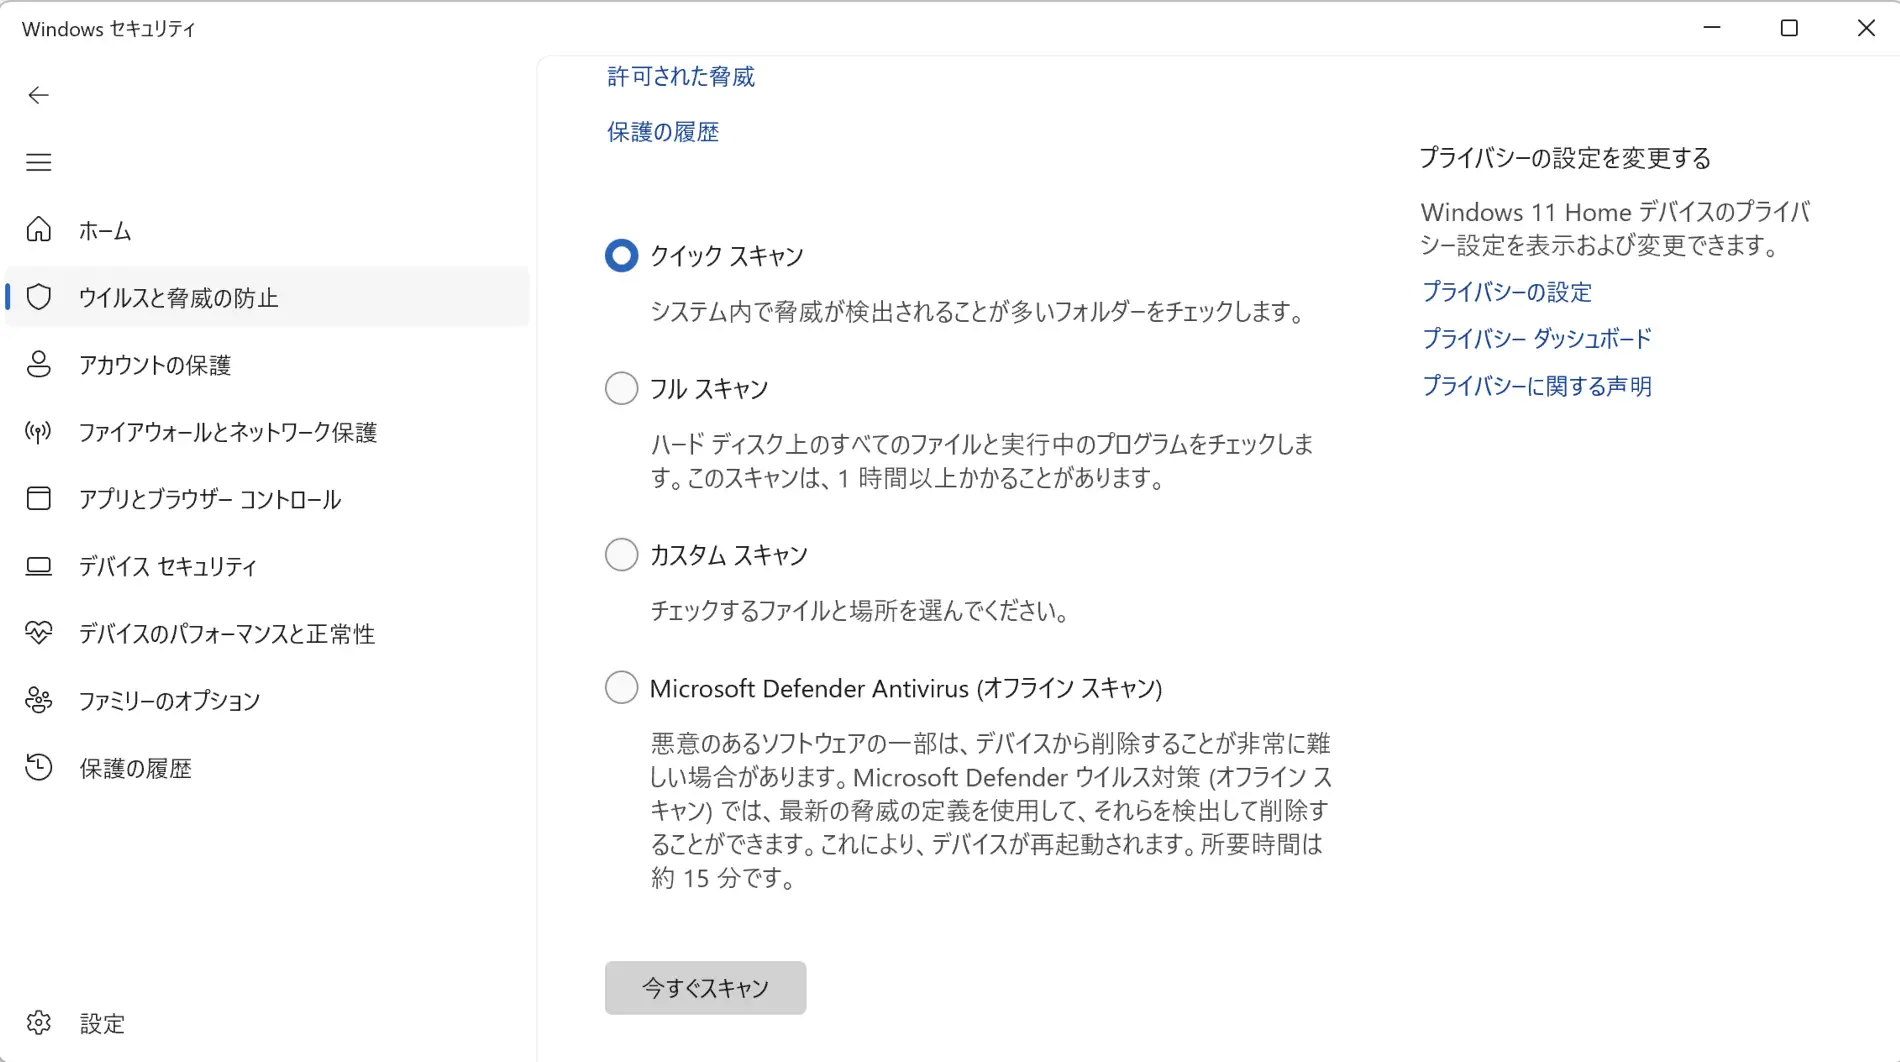Click the clock icon for protection history
The height and width of the screenshot is (1062, 1900).
[x=38, y=767]
